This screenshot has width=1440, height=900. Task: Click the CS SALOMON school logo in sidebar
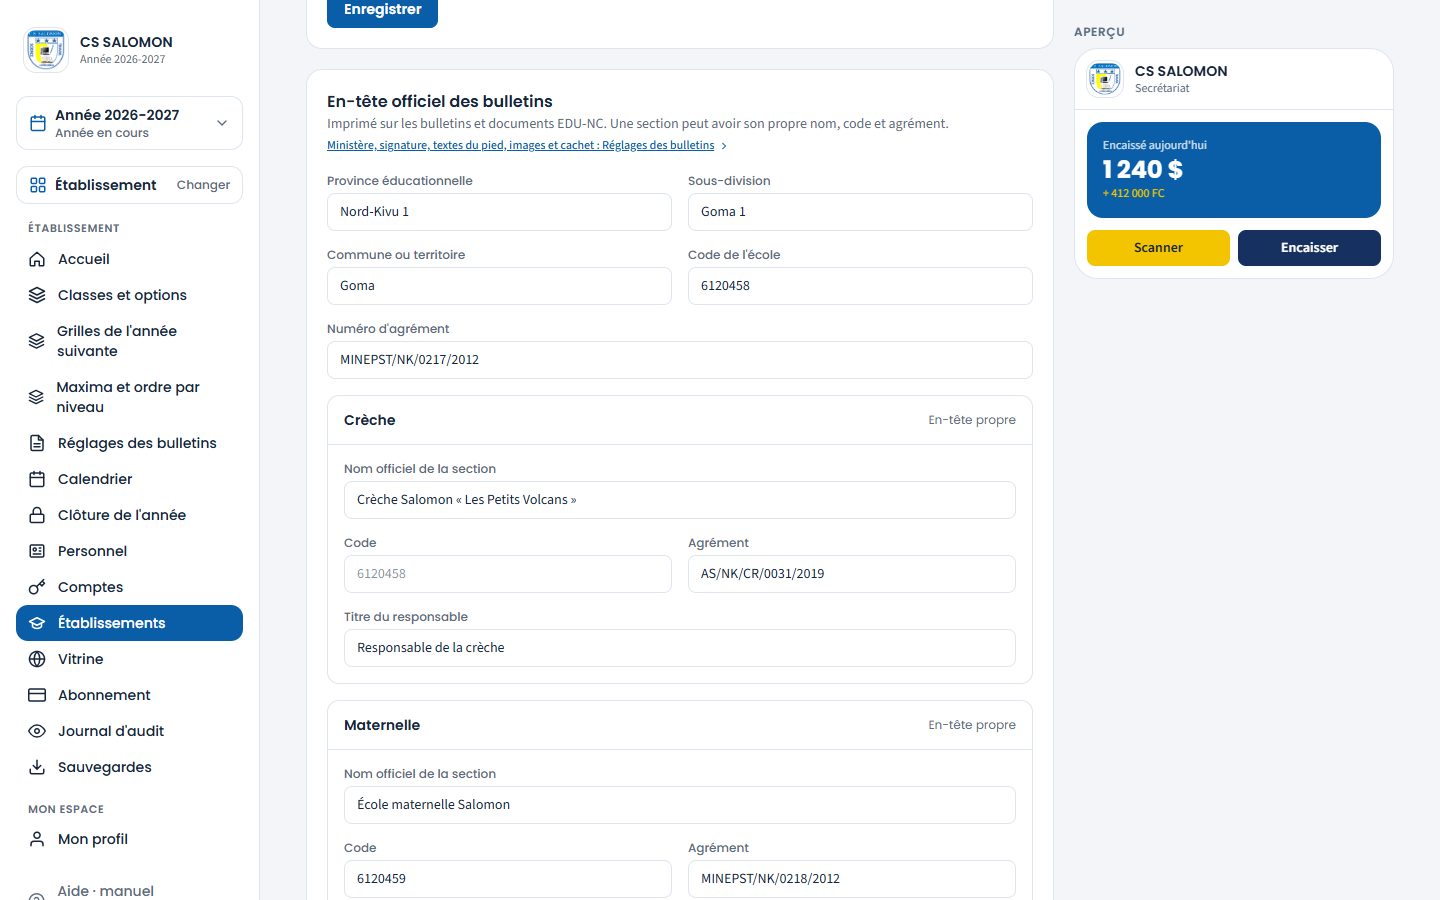point(46,49)
